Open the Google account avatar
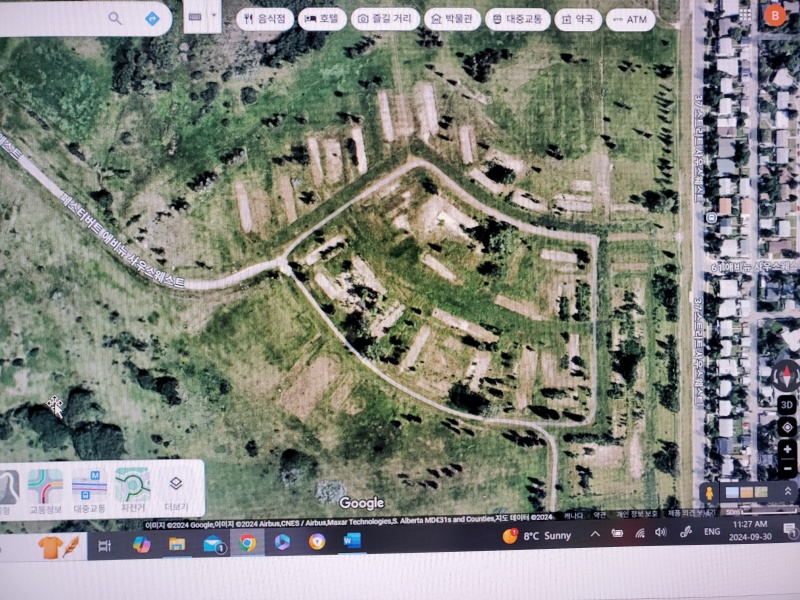The width and height of the screenshot is (800, 600). [x=774, y=16]
